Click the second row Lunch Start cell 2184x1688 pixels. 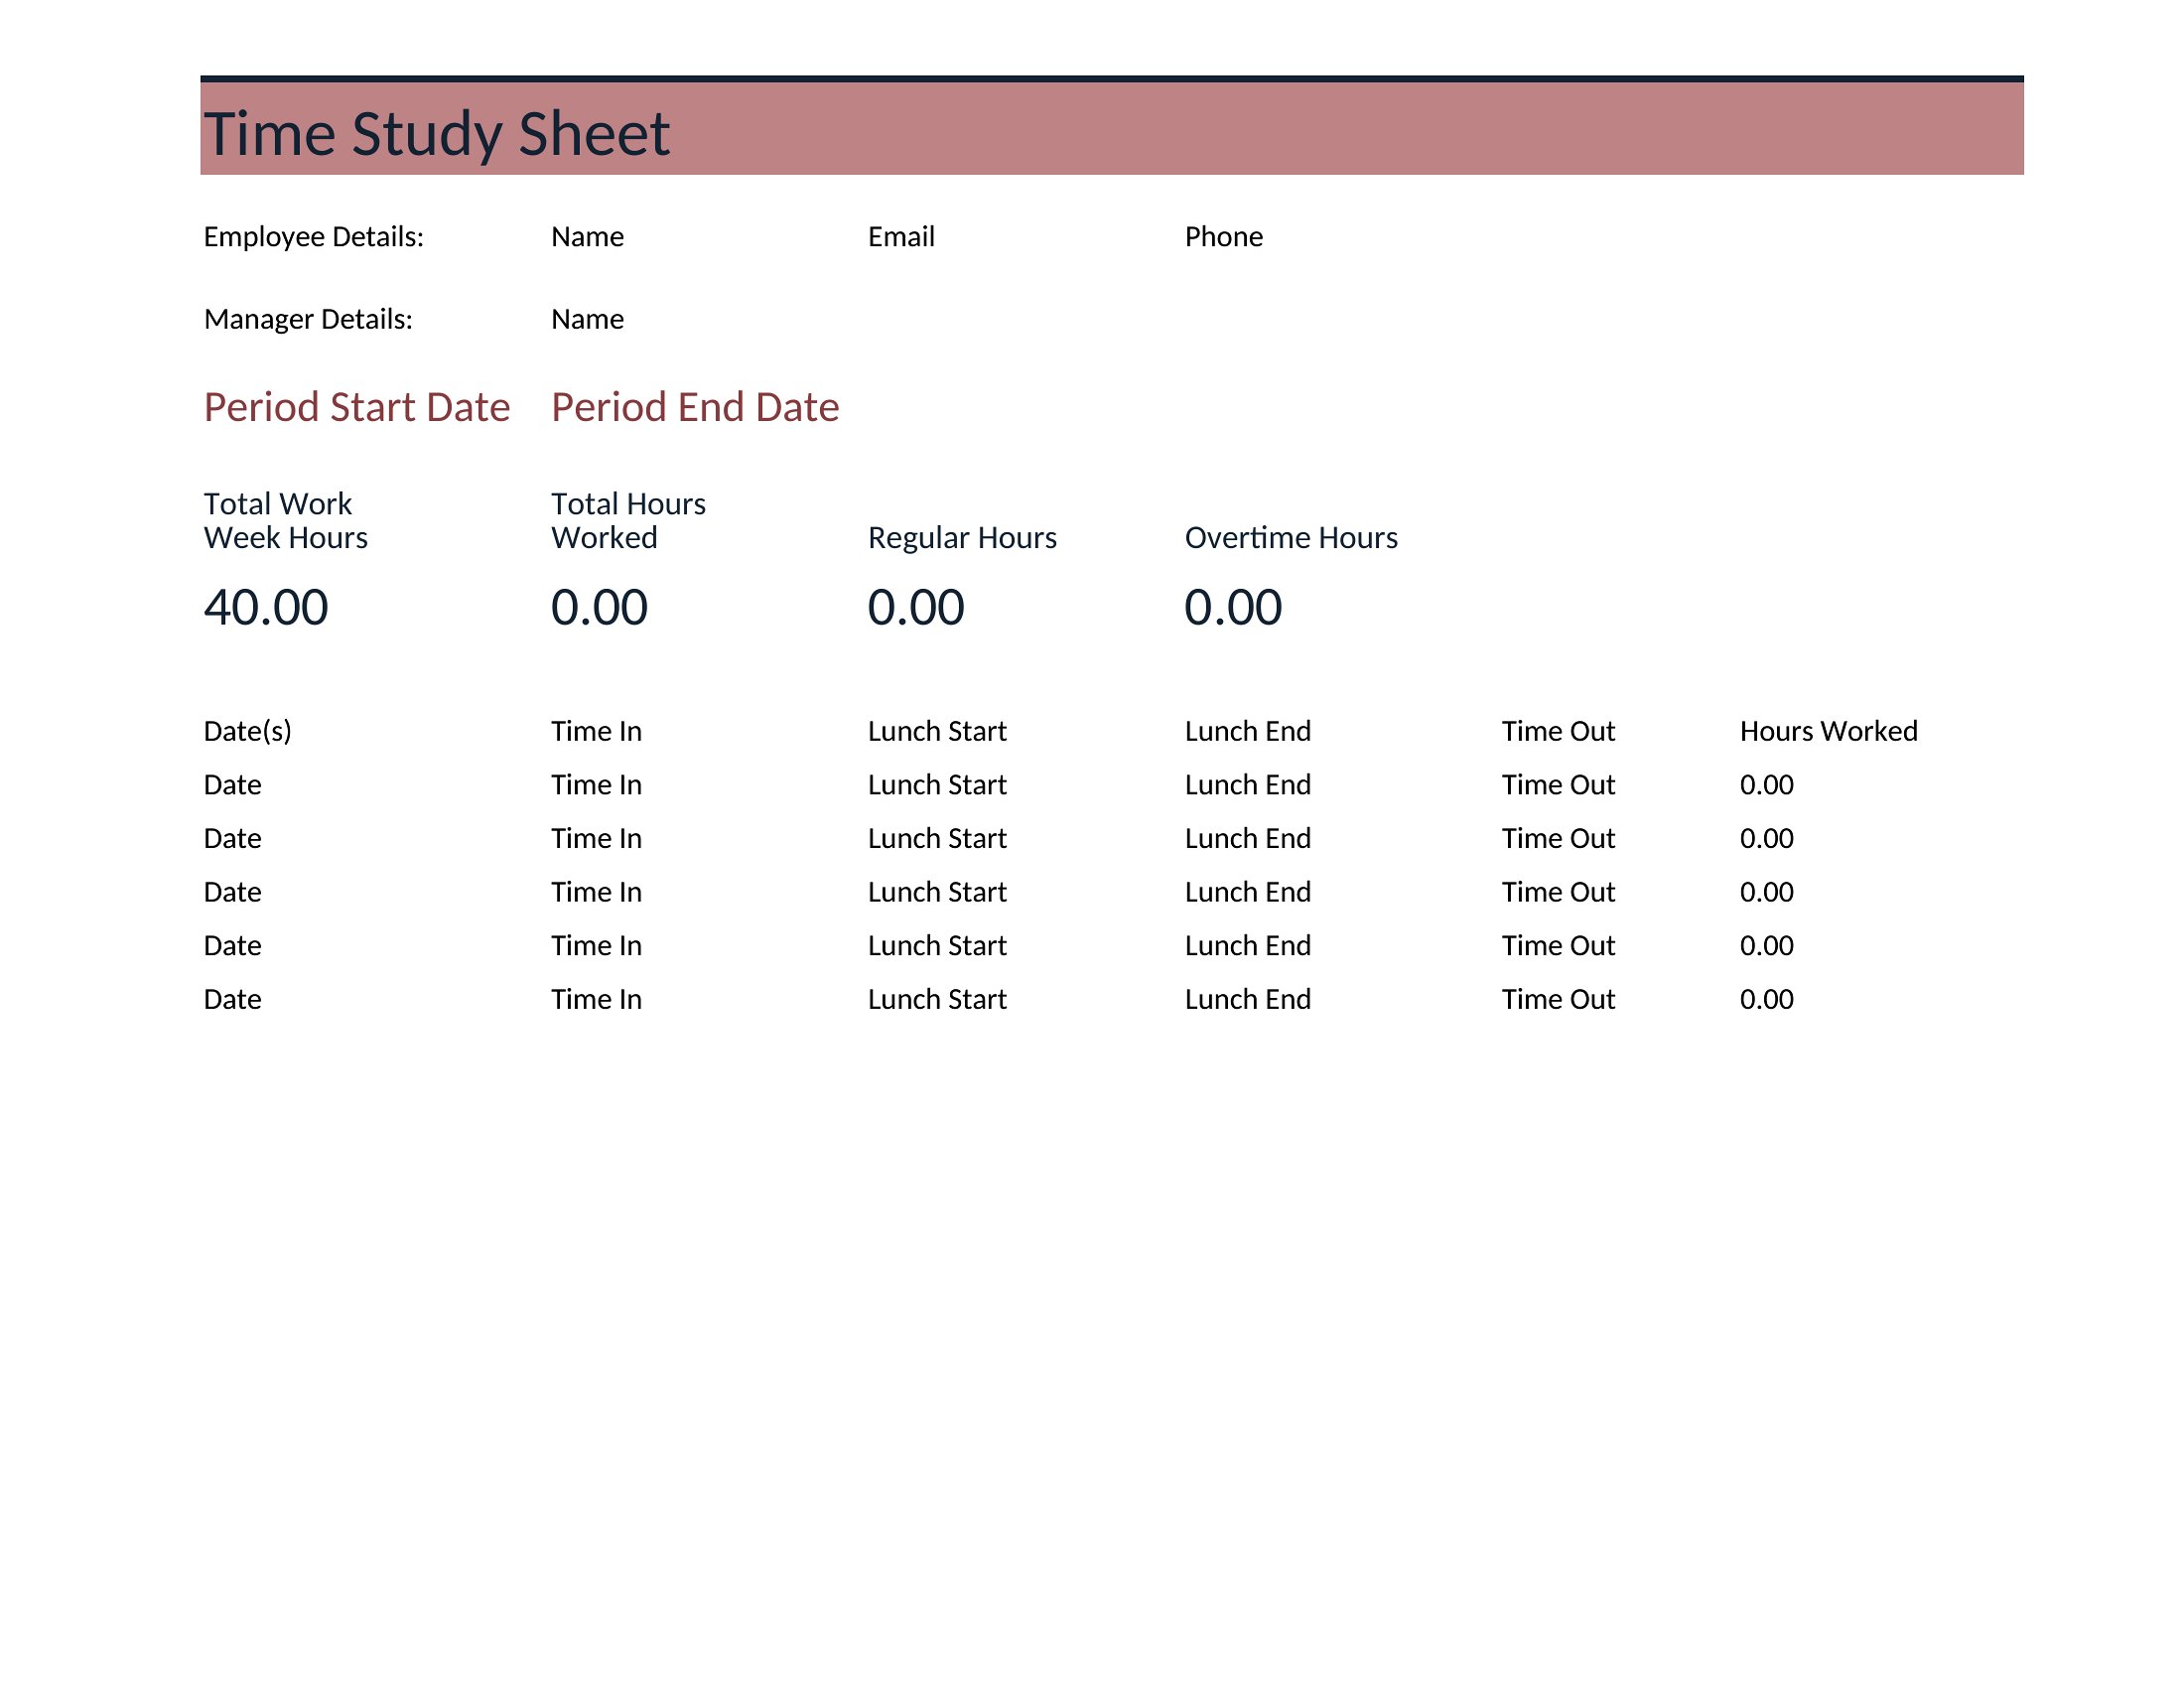click(937, 838)
